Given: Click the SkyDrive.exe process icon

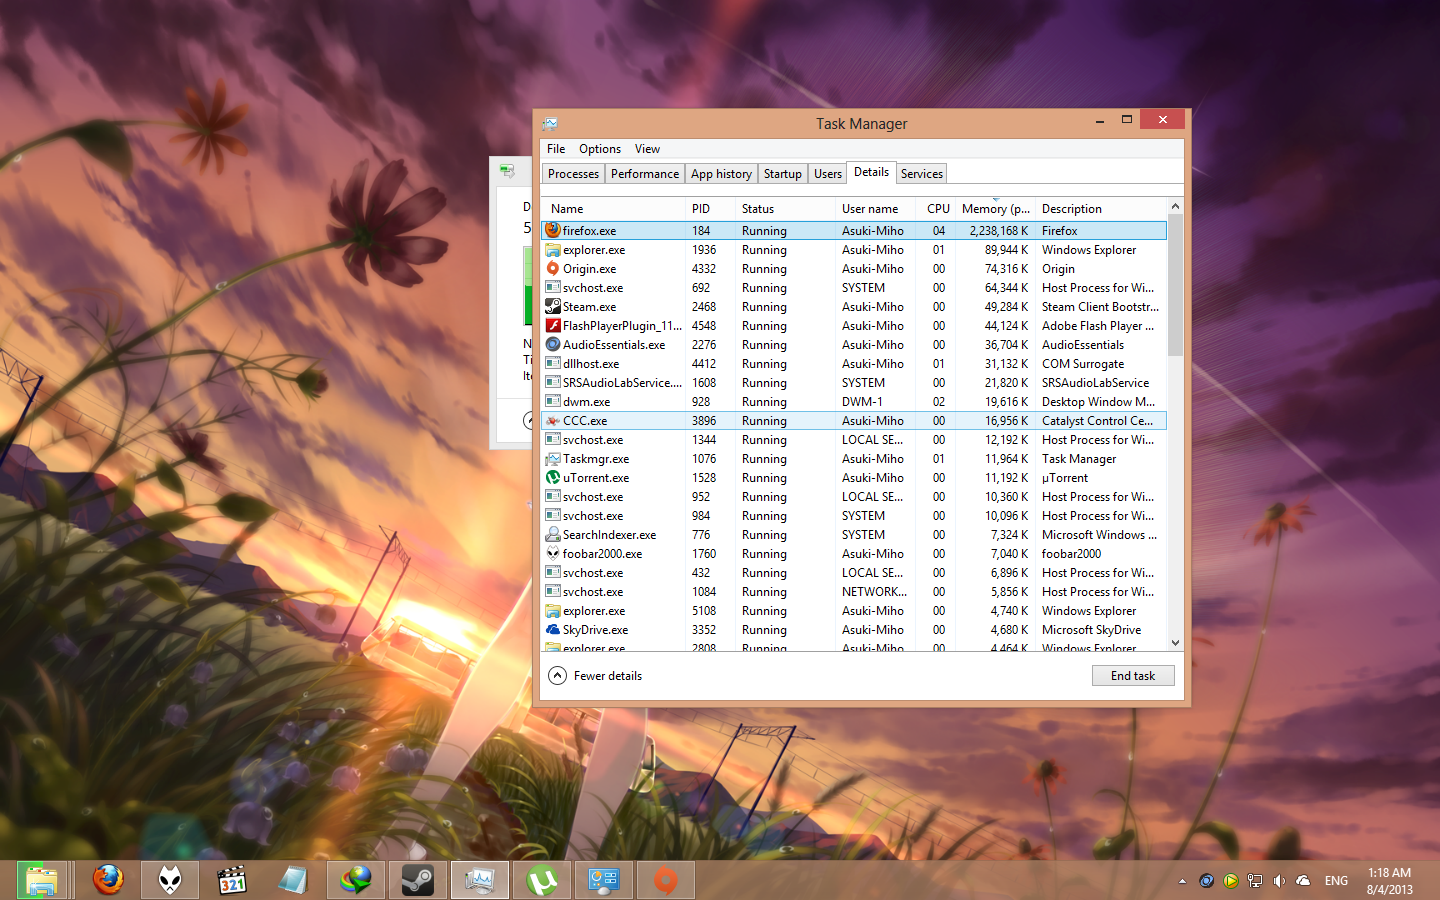Looking at the screenshot, I should pos(553,629).
